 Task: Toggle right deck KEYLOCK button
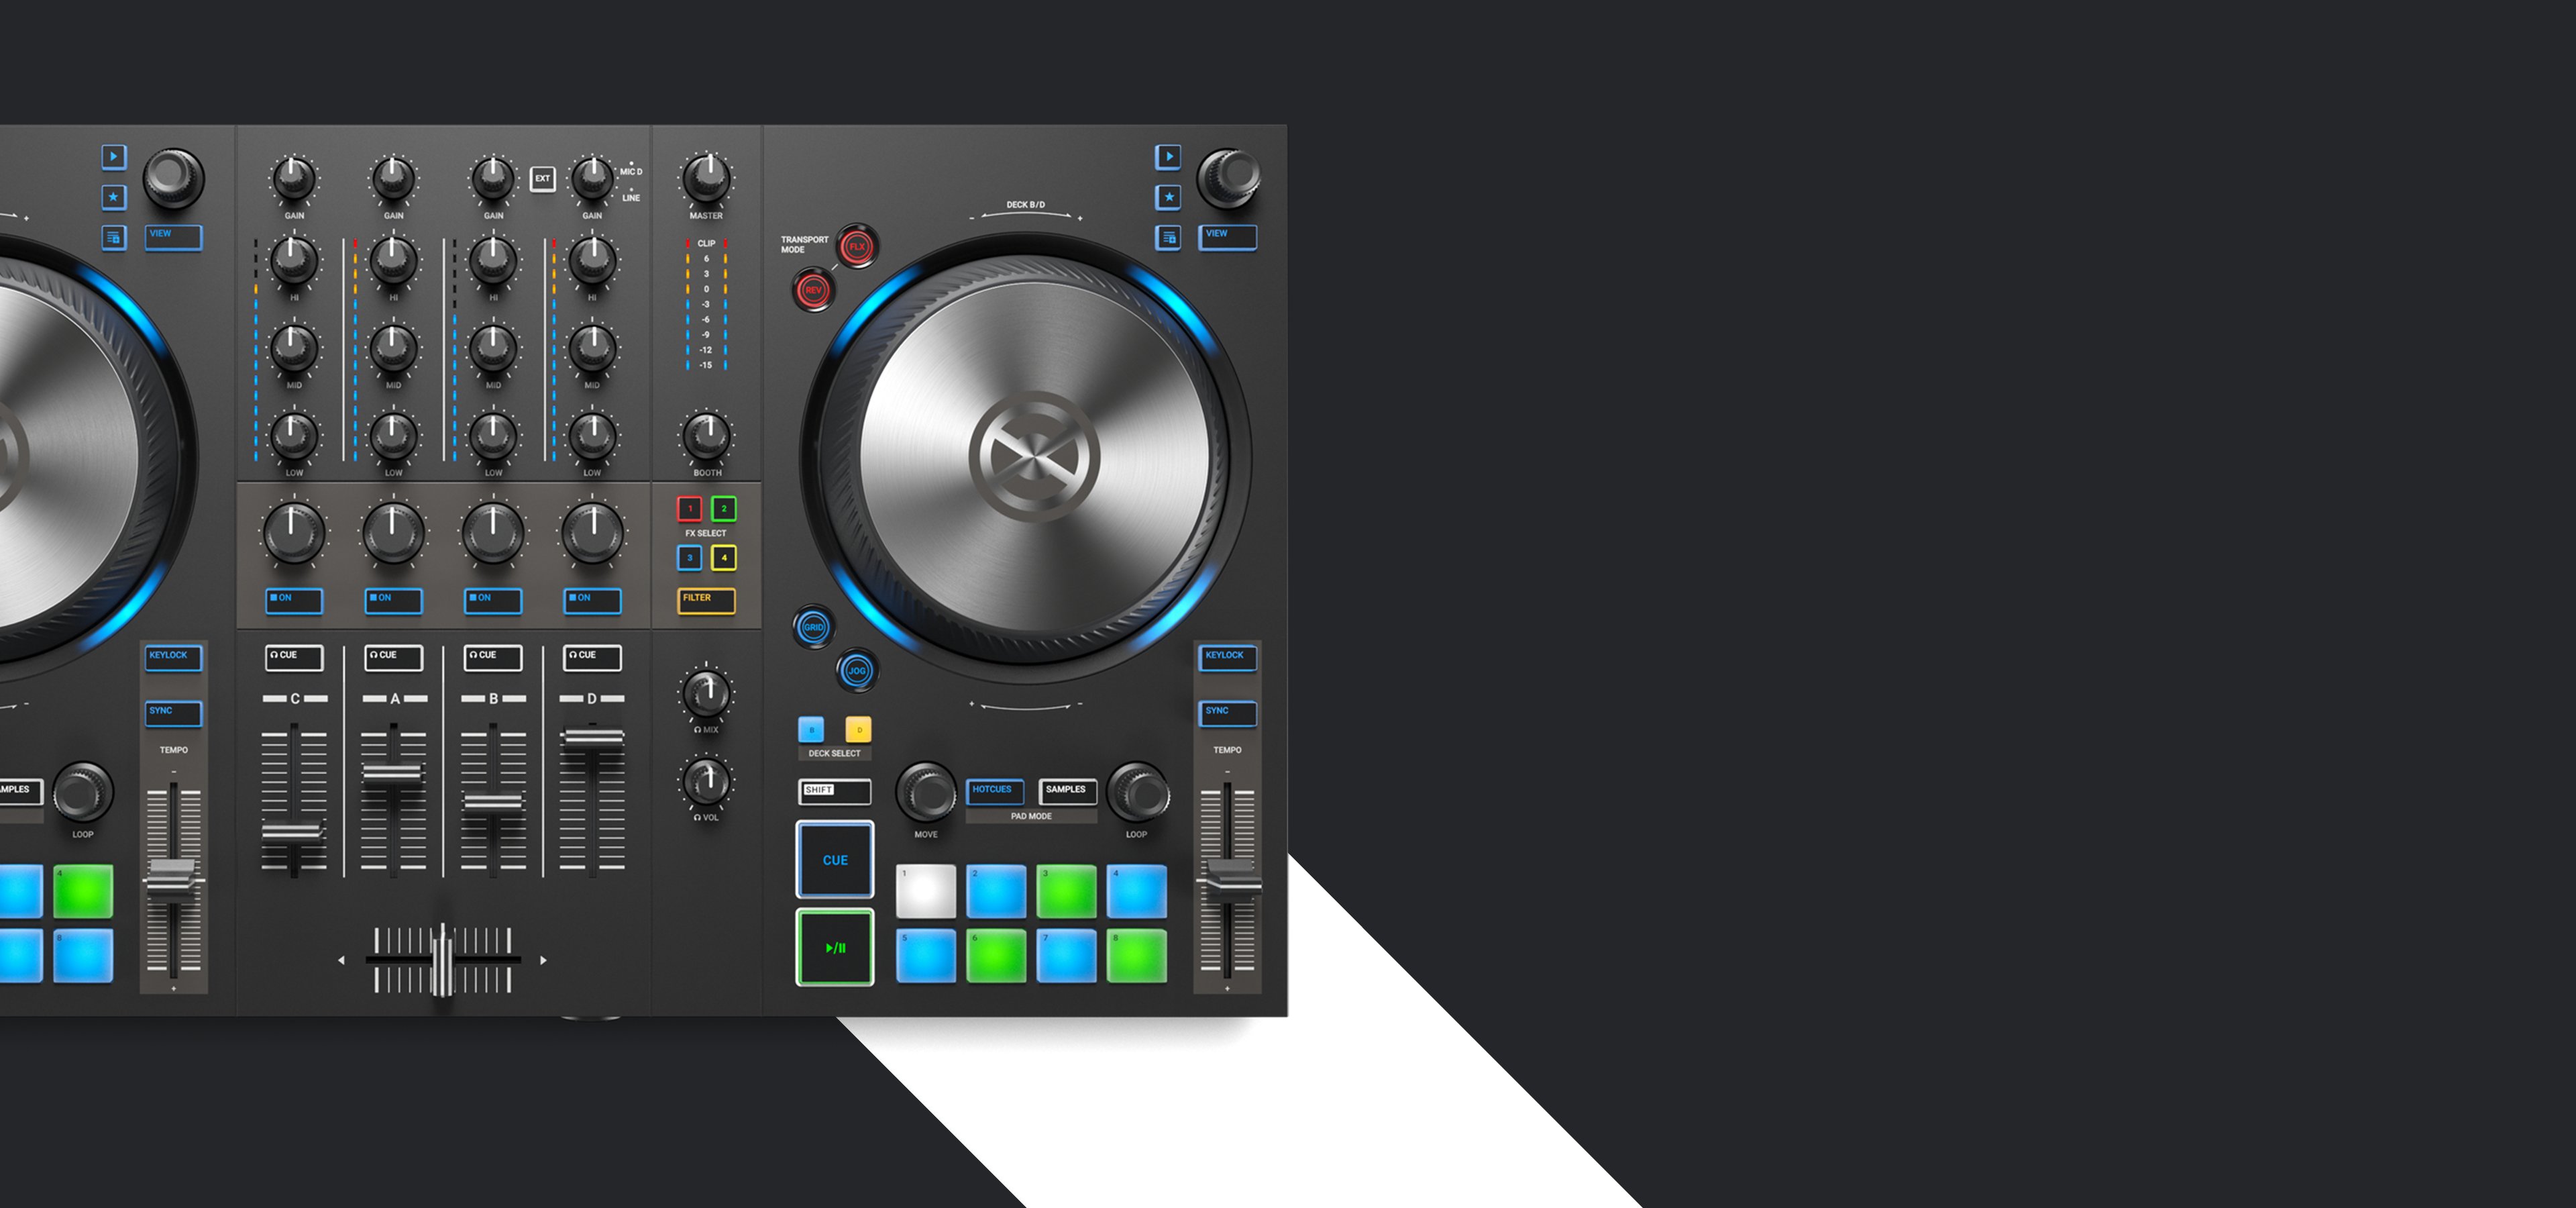pyautogui.click(x=1227, y=657)
